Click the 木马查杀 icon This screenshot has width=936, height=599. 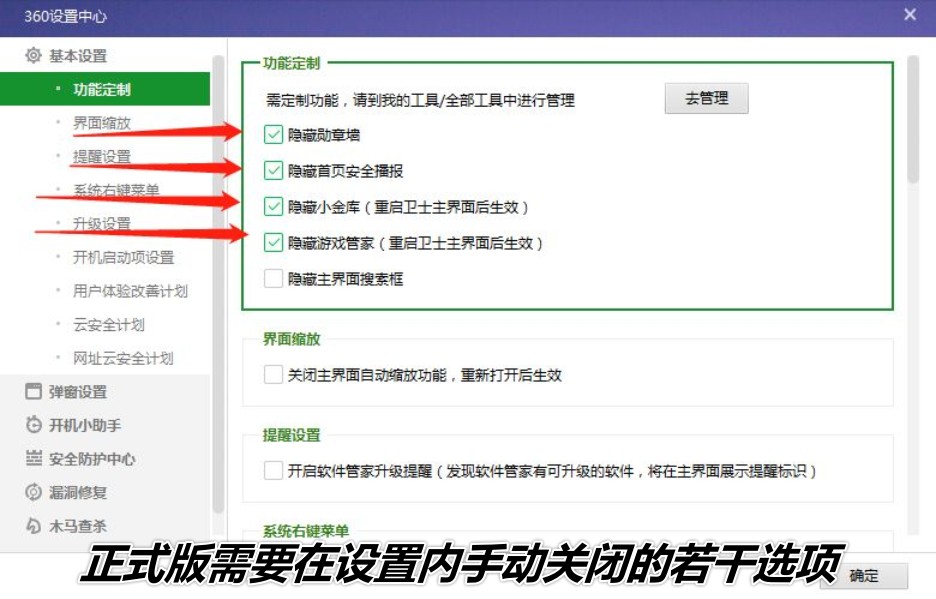click(x=33, y=526)
